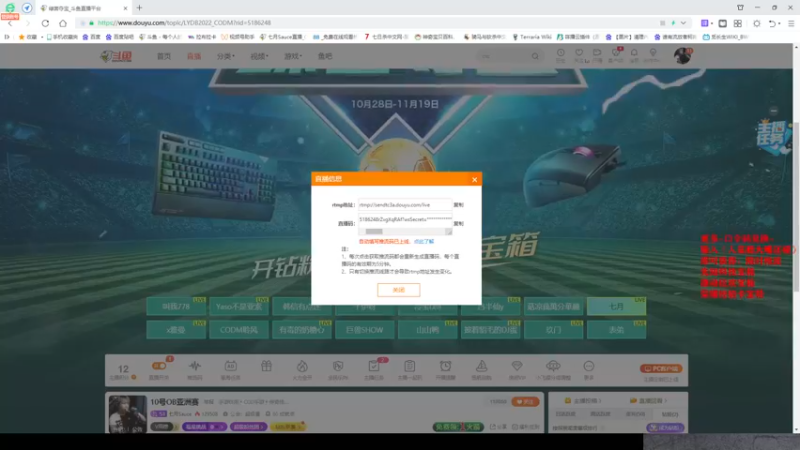This screenshot has width=800, height=450.
Task: Select the 巨蛋SHOW streamer tab
Action: 364,330
